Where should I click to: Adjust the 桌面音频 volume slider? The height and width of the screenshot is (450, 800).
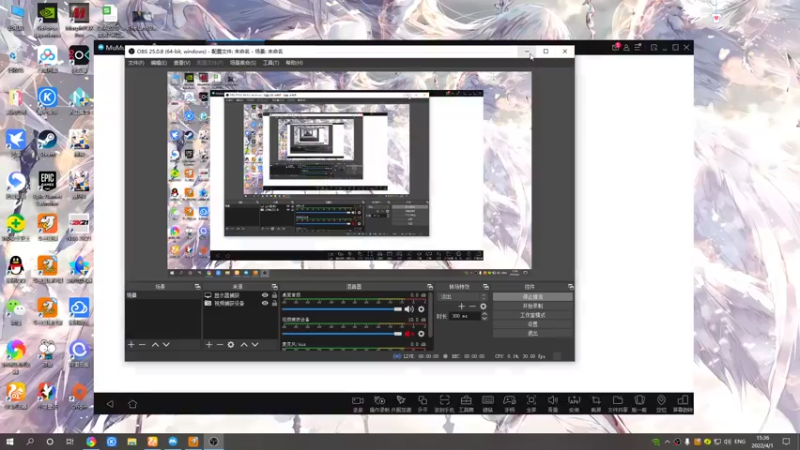342,309
